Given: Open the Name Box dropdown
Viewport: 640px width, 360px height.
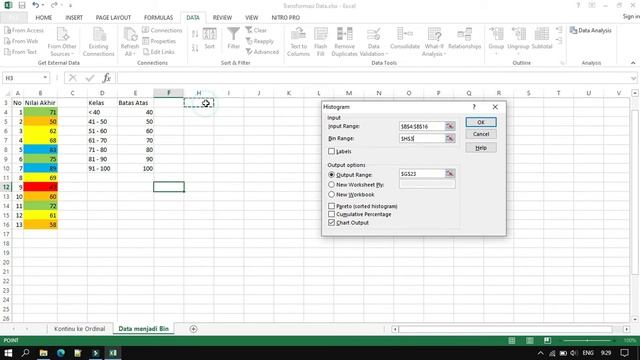Looking at the screenshot, I should [x=45, y=78].
